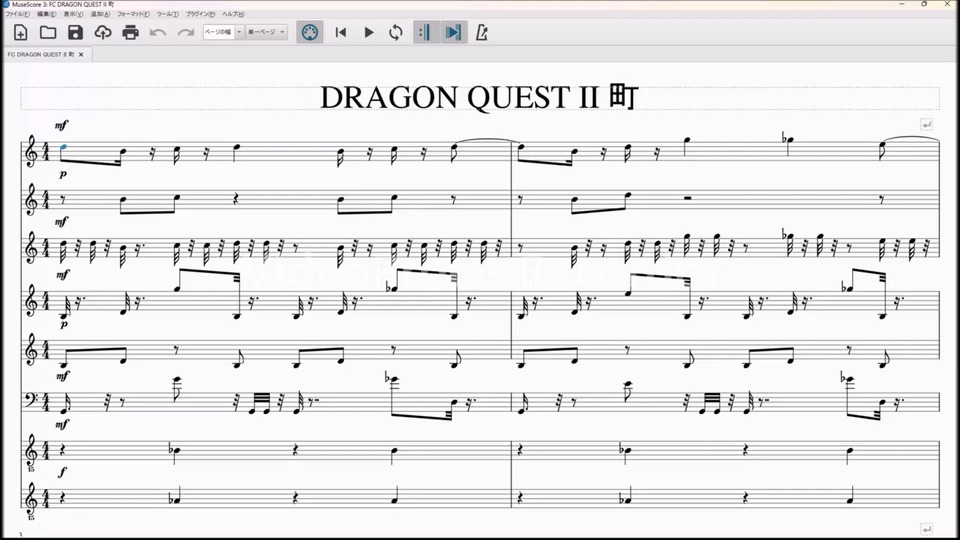Toggle pan score during playback button
Viewport: 960px width, 540px height.
click(x=454, y=32)
